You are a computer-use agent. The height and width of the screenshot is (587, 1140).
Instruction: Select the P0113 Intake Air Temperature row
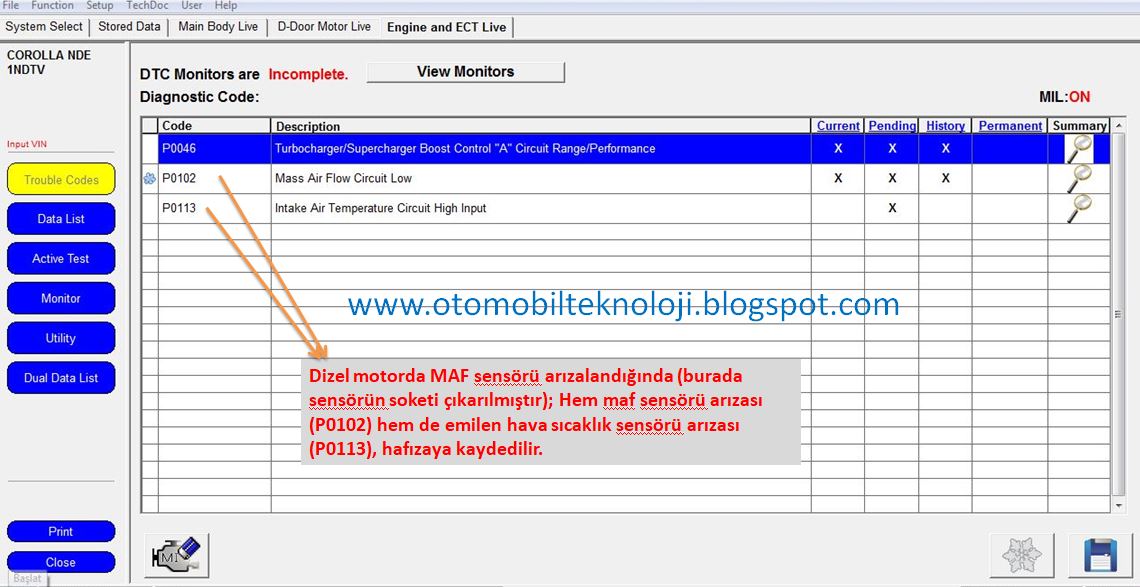tap(540, 208)
